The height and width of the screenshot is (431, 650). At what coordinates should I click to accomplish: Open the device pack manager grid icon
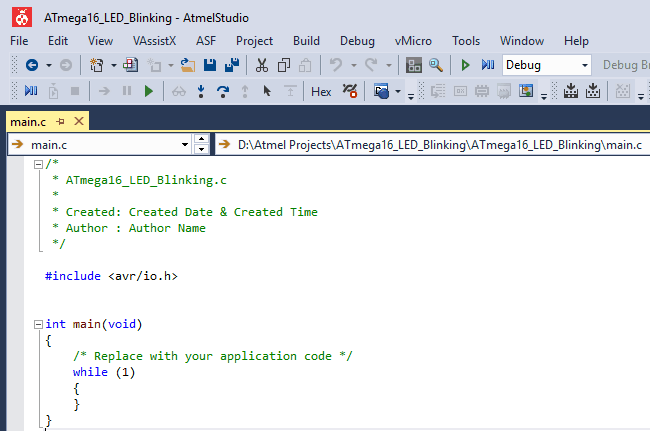coord(414,65)
